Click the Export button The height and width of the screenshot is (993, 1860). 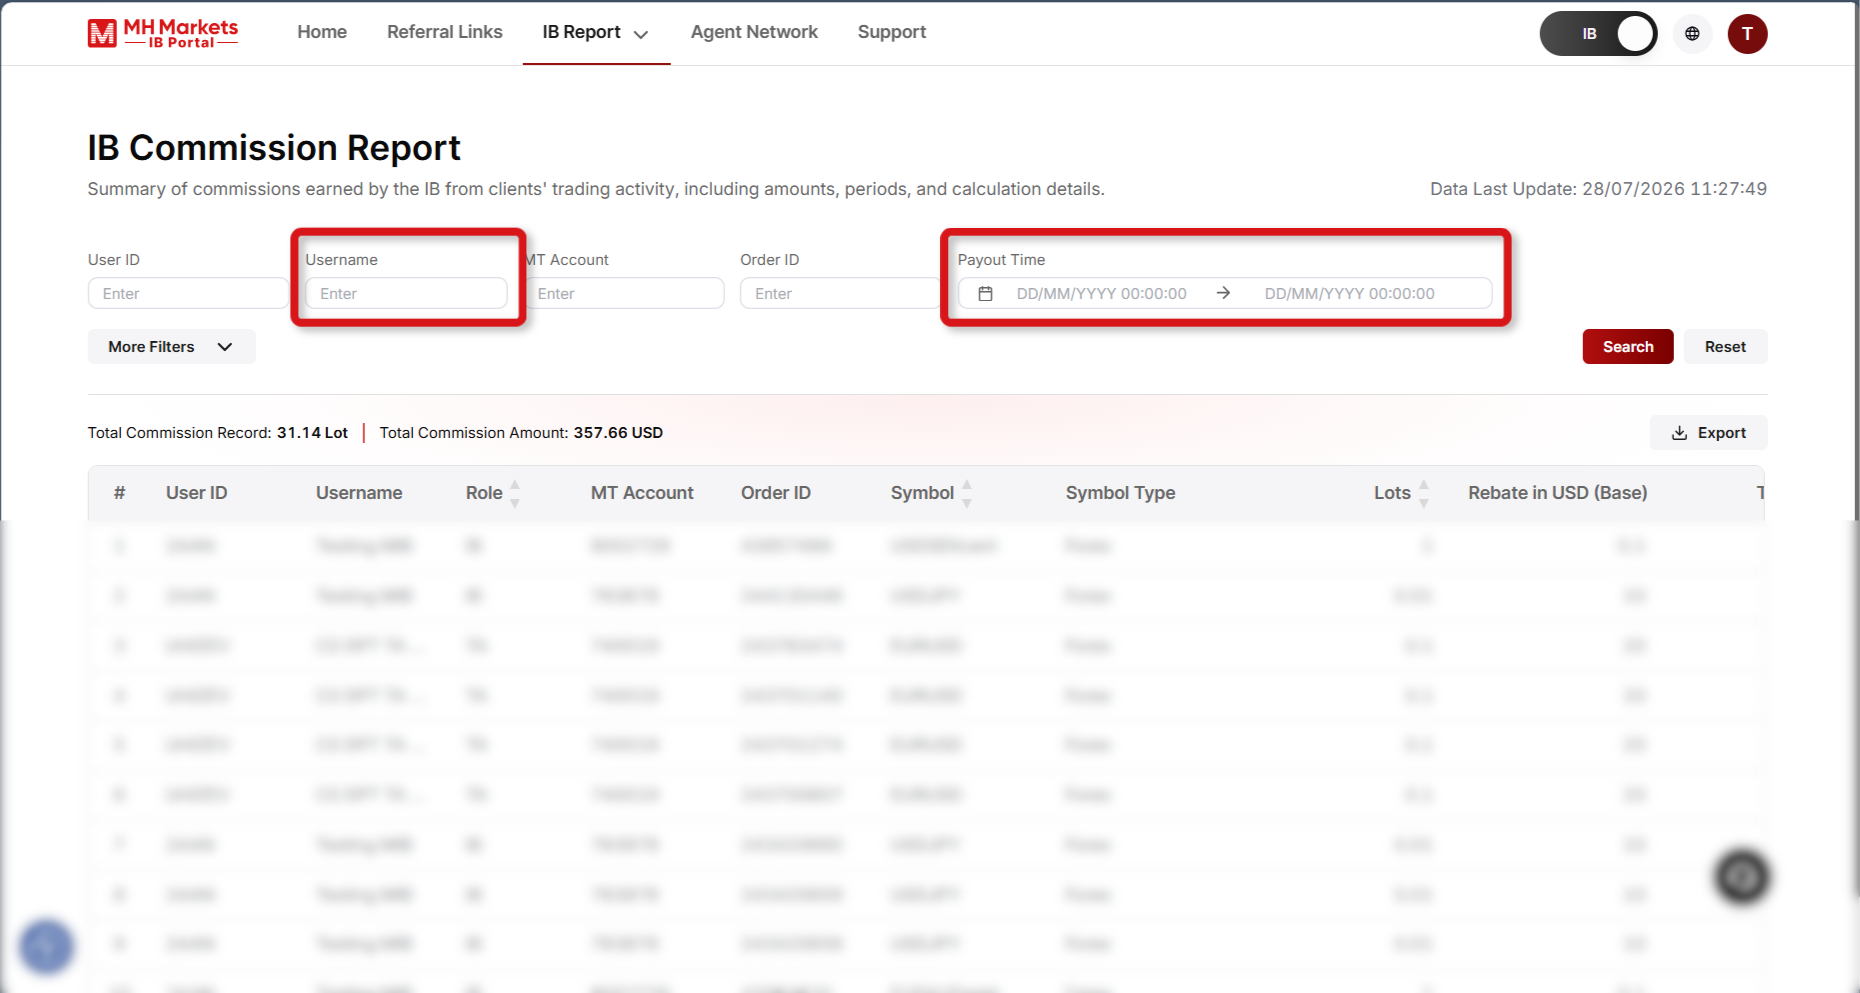(1708, 433)
